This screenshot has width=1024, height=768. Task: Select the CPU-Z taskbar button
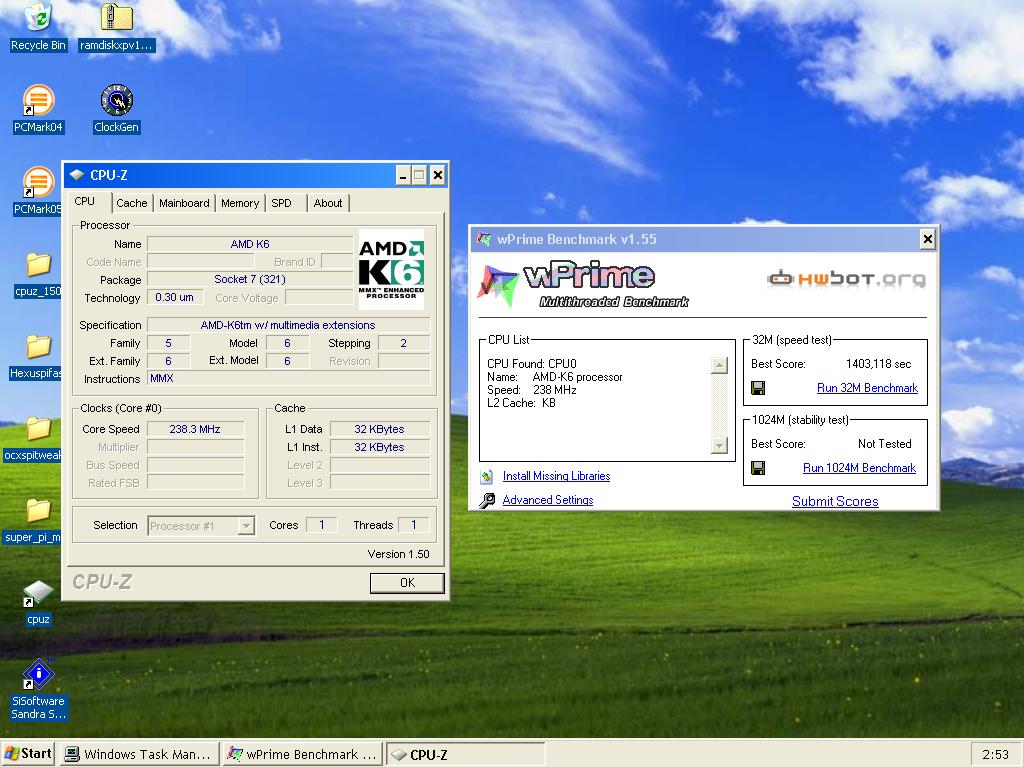[x=466, y=754]
